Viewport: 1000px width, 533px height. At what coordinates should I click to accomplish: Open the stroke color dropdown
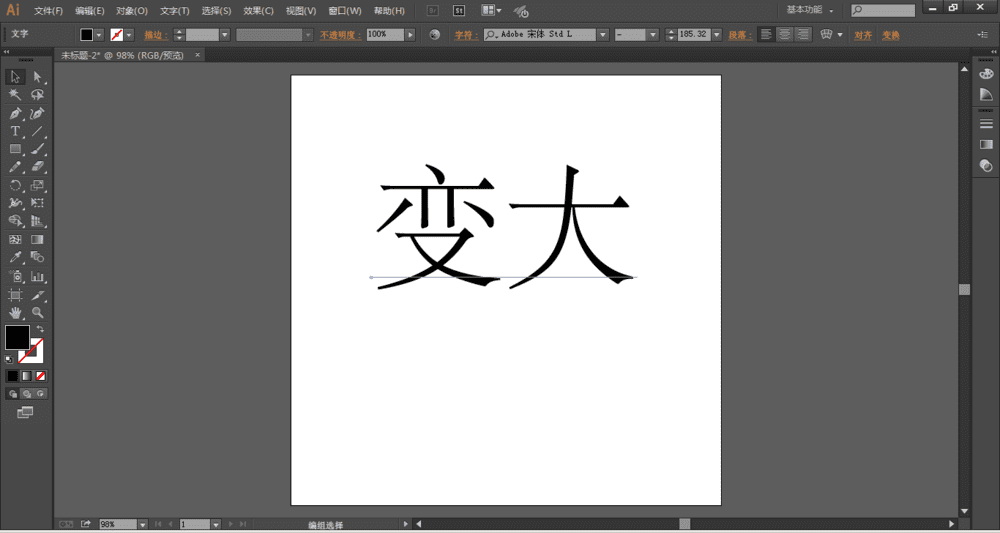[129, 34]
